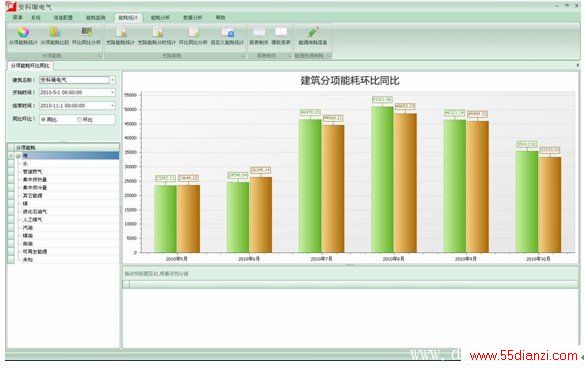Viewport: 584px width, 368px height.
Task: Open the 开始时间 date dropdown
Action: 112,92
